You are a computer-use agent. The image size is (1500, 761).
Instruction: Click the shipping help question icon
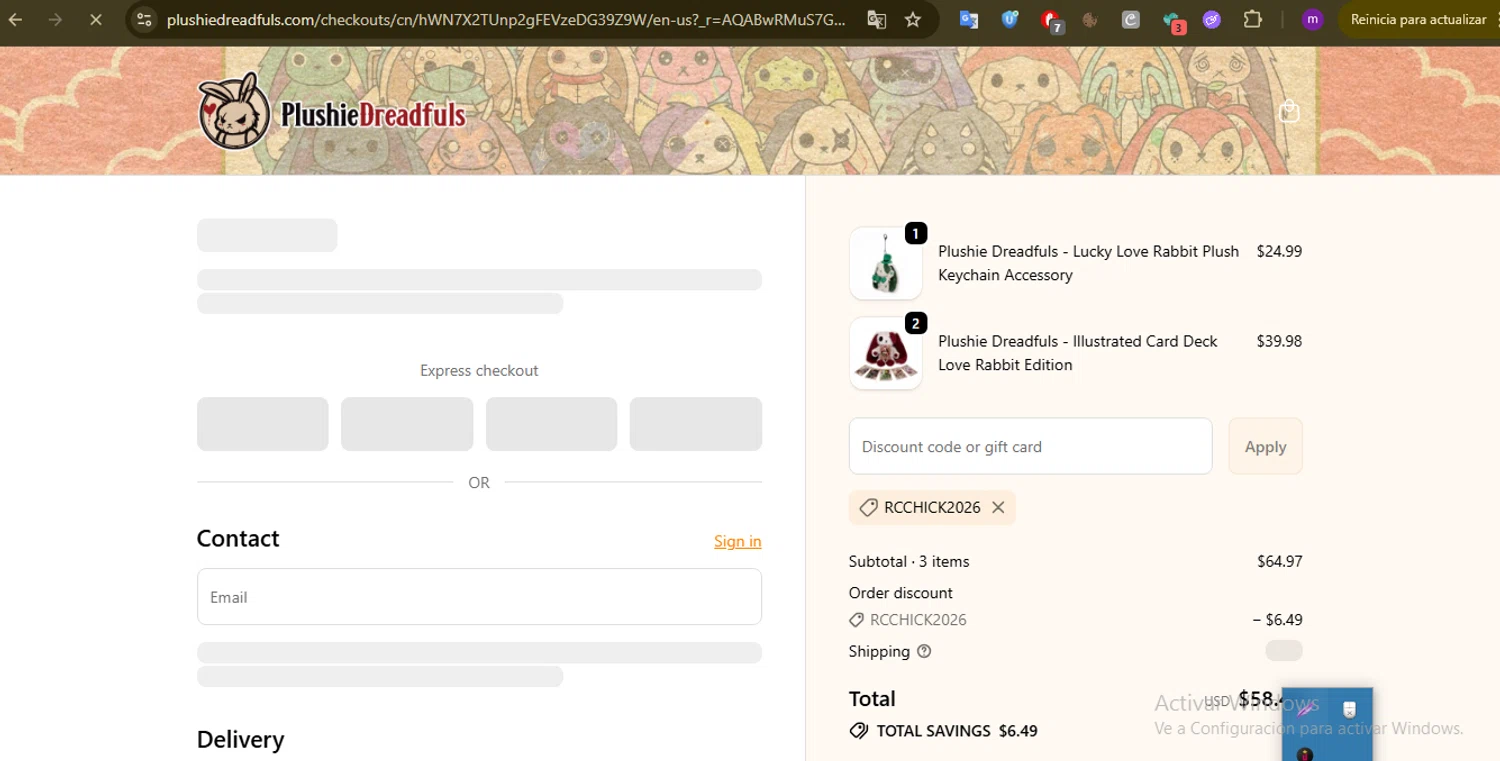coord(924,651)
